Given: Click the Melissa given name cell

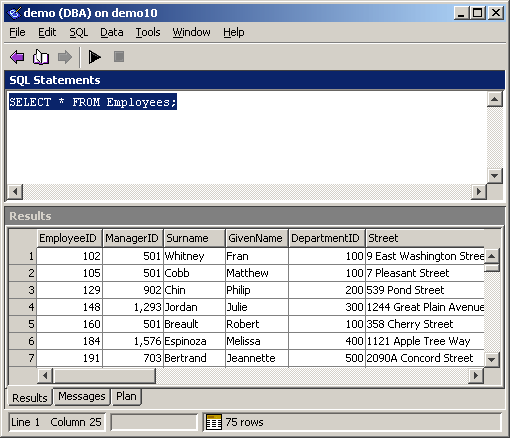Looking at the screenshot, I should [x=257, y=341].
